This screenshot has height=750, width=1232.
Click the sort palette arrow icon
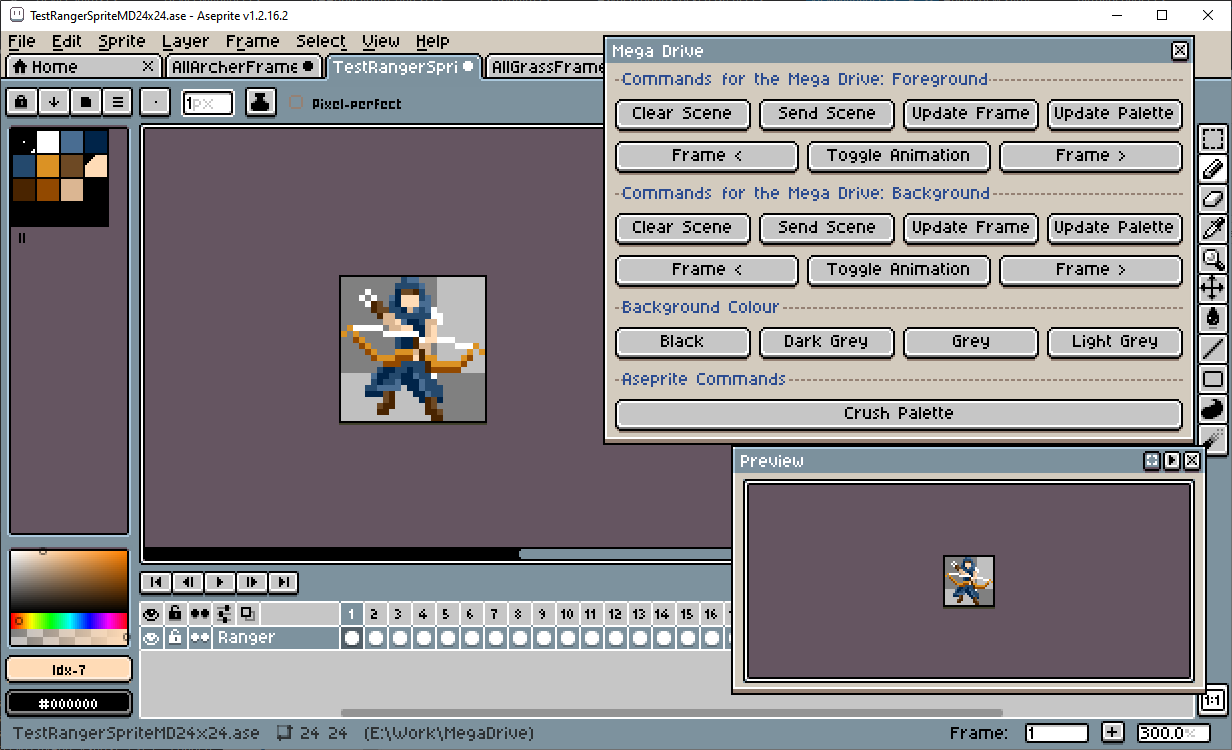(x=53, y=102)
